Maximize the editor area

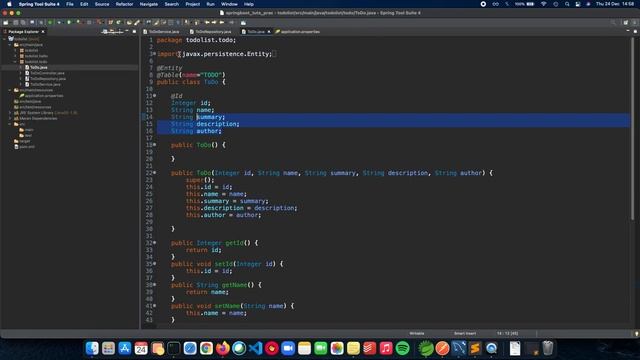tap(635, 31)
